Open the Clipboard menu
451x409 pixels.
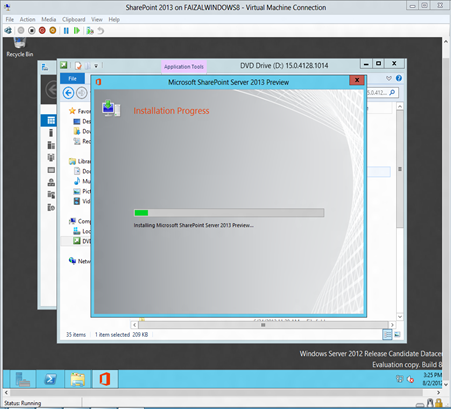tap(74, 19)
